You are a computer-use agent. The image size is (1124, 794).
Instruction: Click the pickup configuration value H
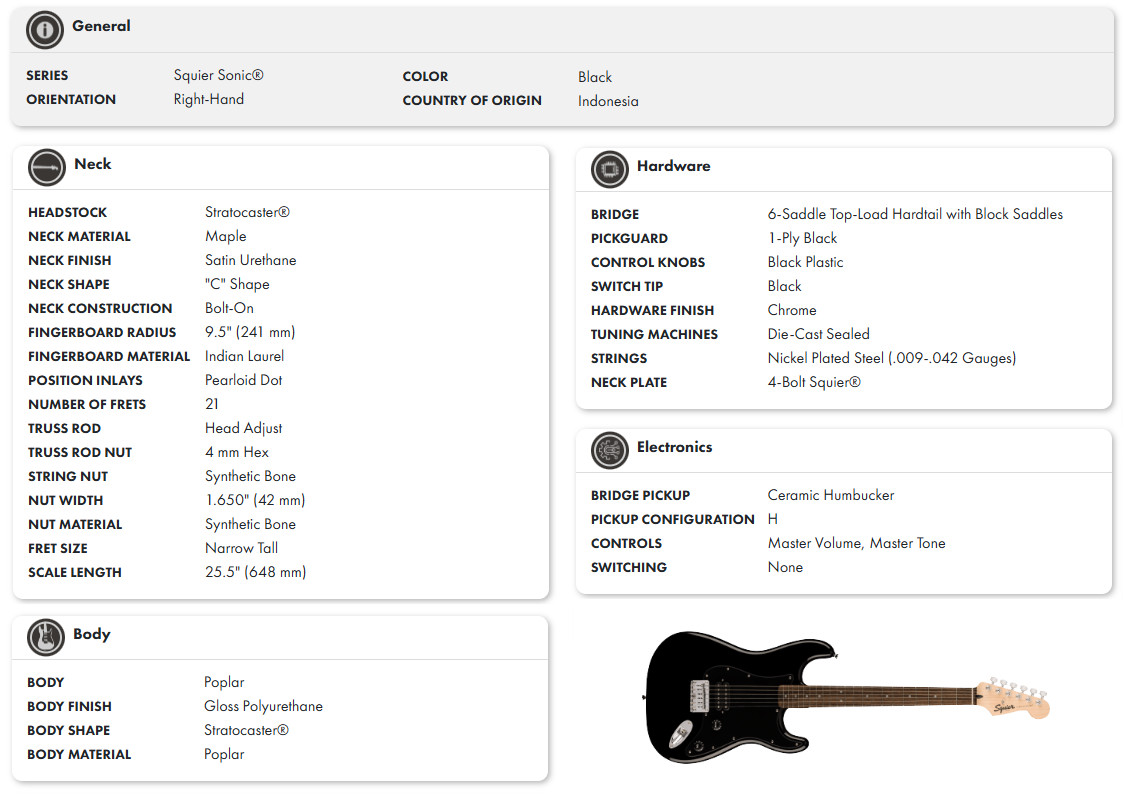[x=773, y=519]
